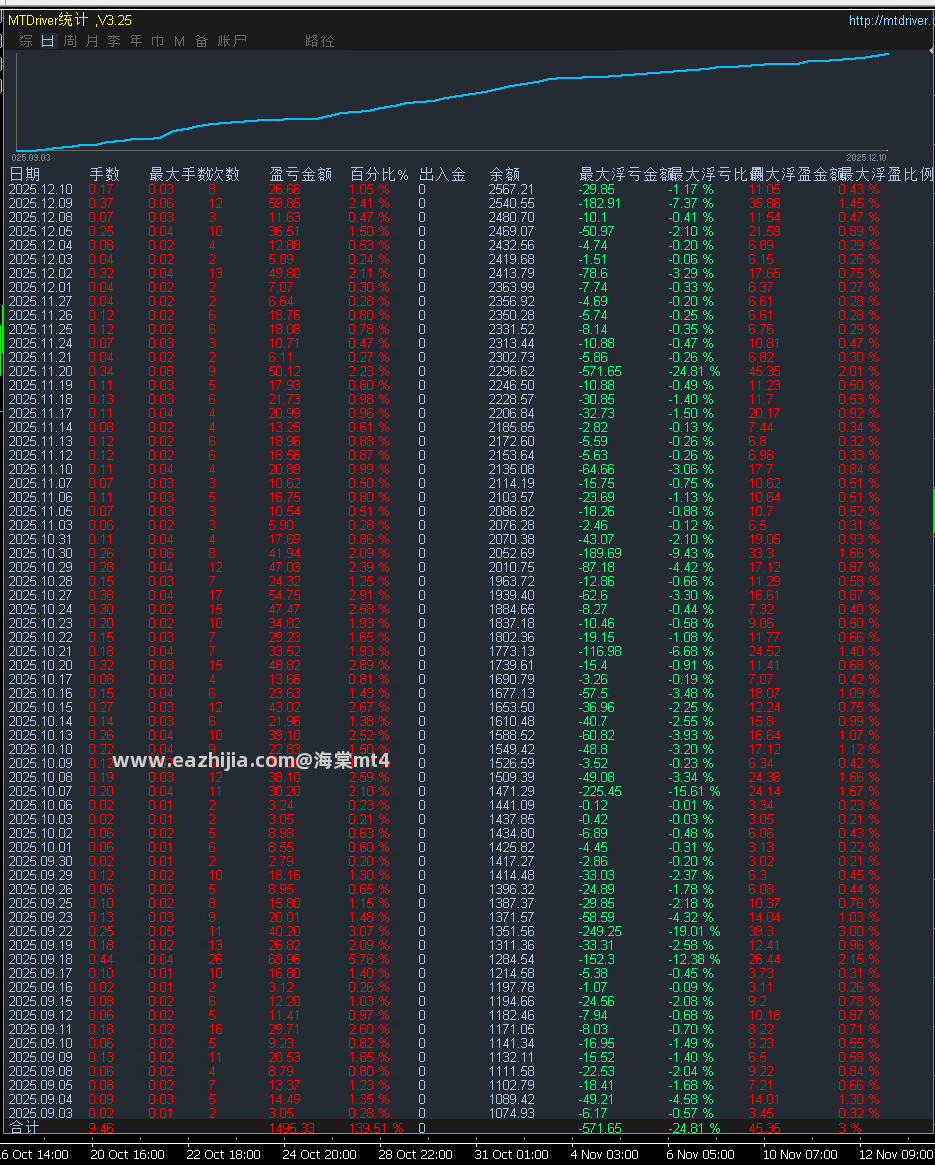Click the blue equity curve chart
935x1165 pixels.
pyautogui.click(x=452, y=102)
